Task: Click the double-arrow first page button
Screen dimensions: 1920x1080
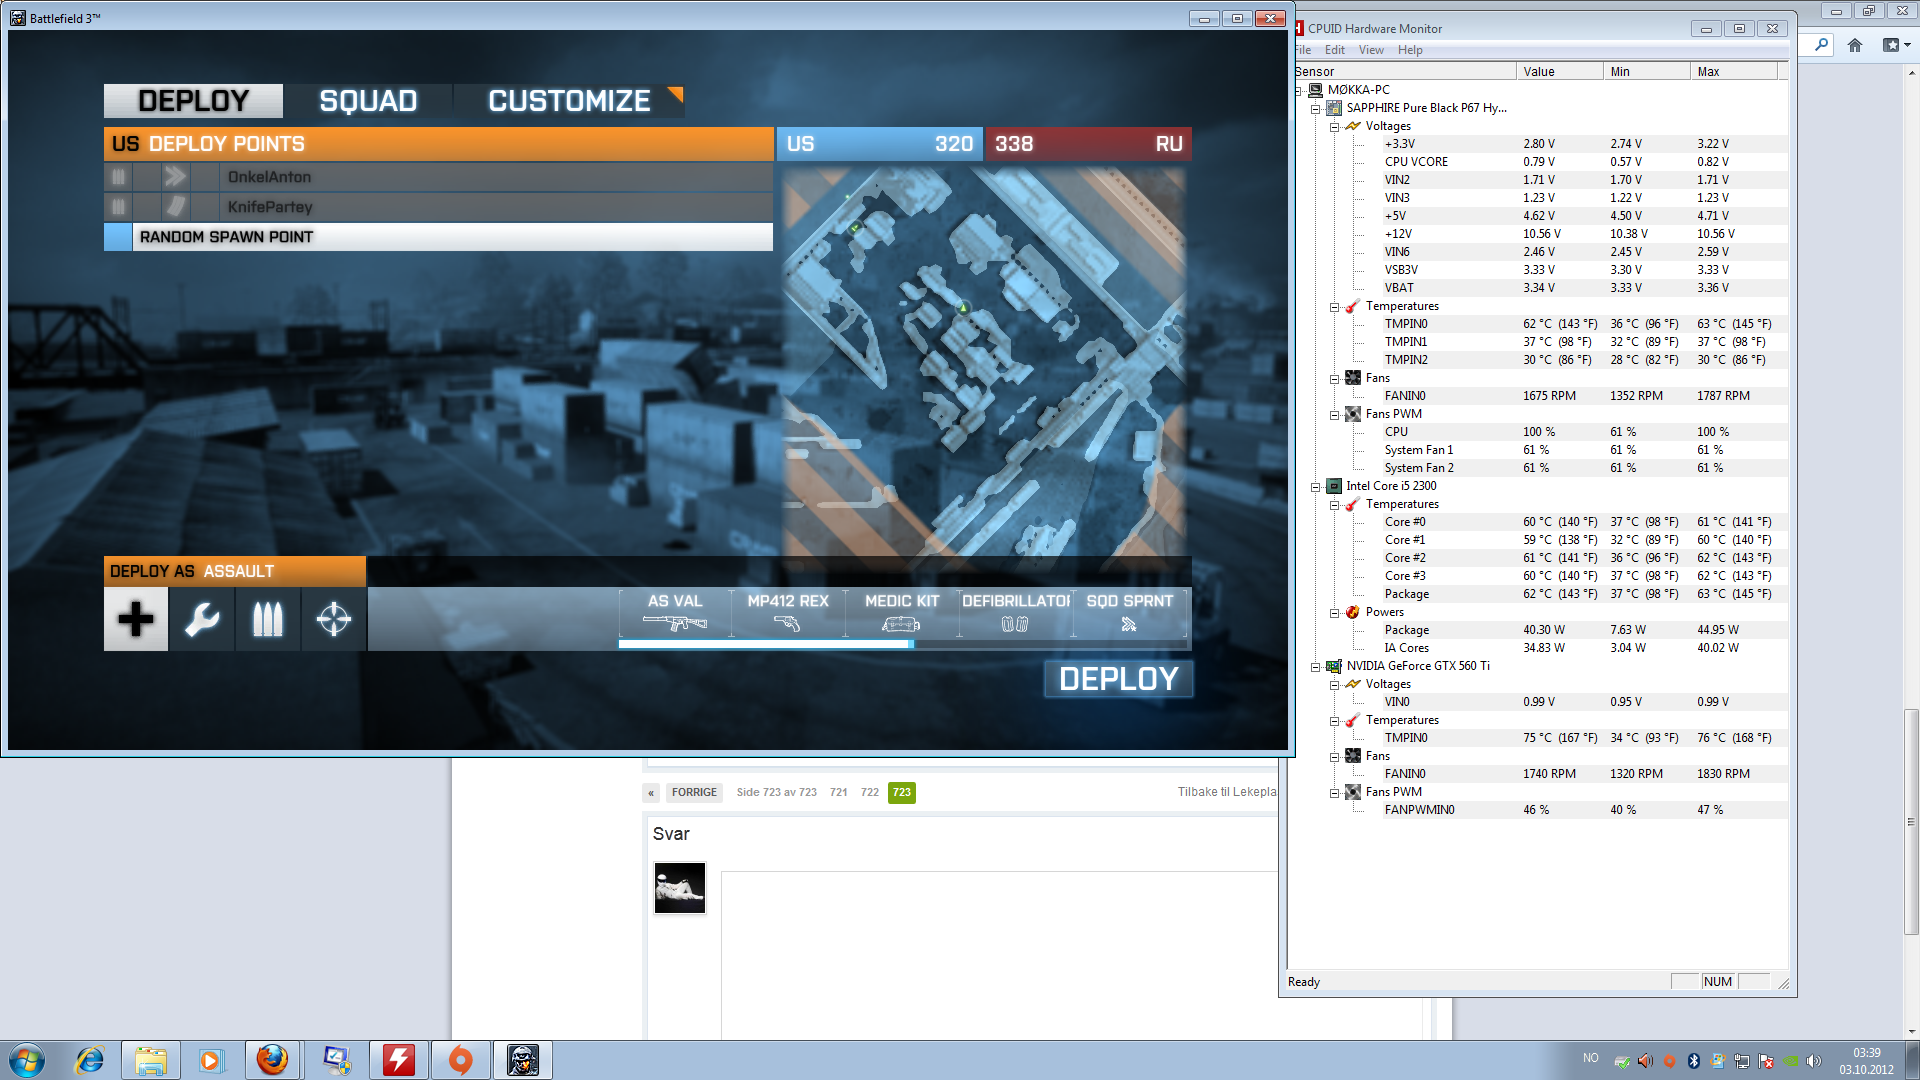Action: coord(651,793)
